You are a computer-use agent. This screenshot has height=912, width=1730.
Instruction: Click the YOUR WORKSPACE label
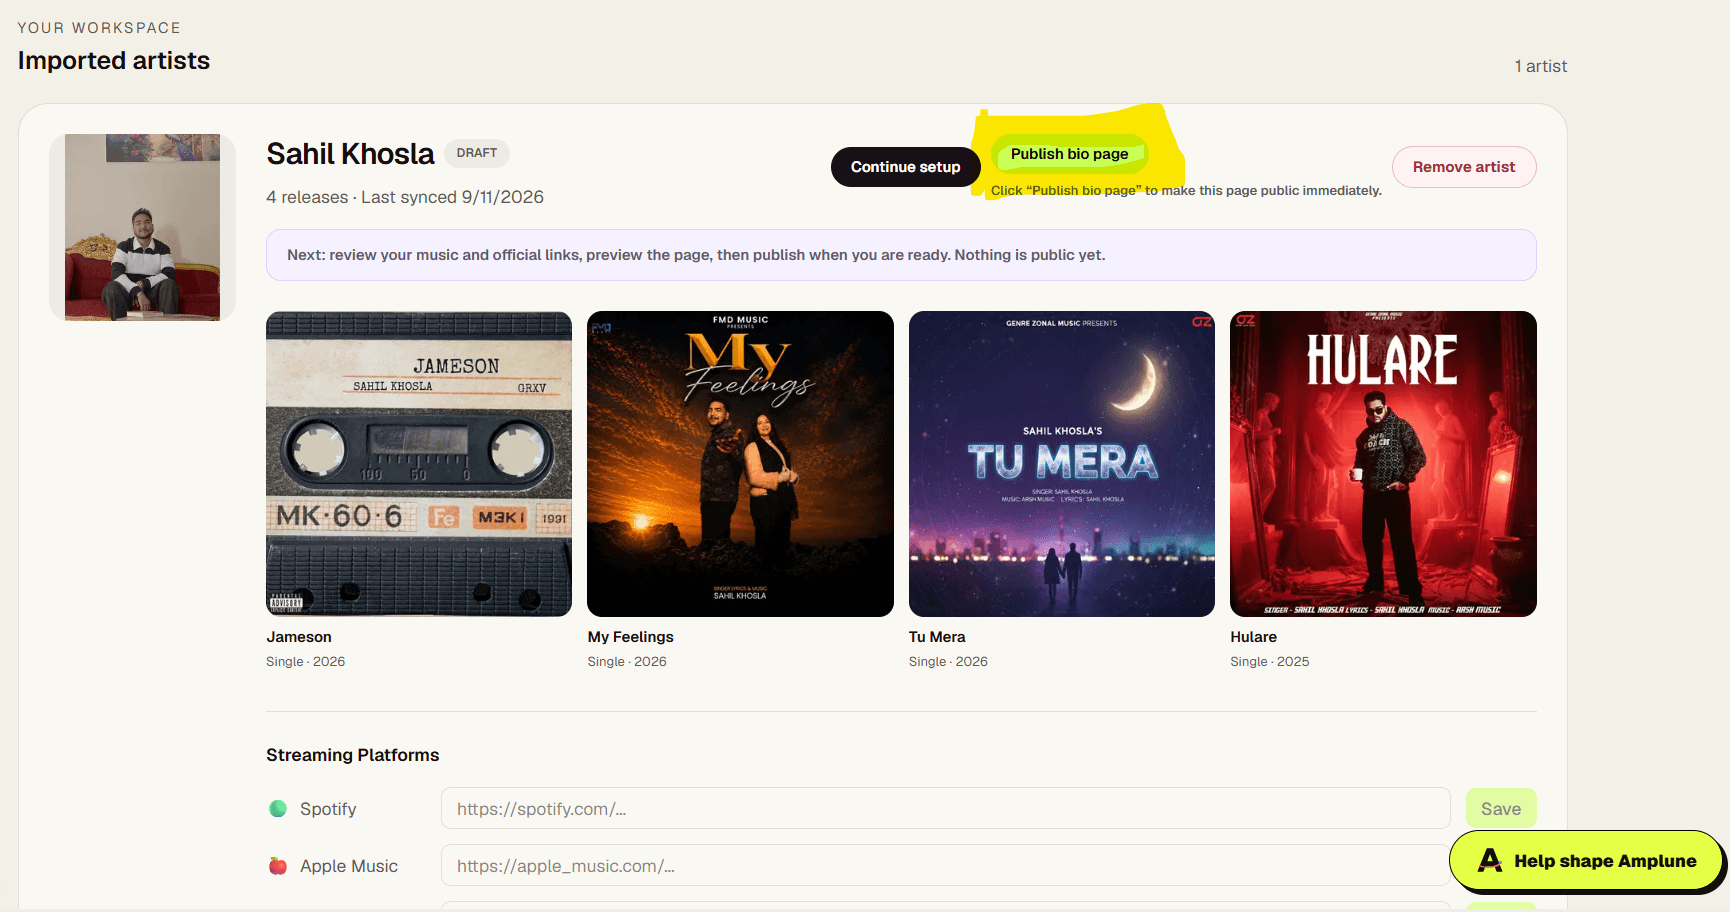[99, 28]
